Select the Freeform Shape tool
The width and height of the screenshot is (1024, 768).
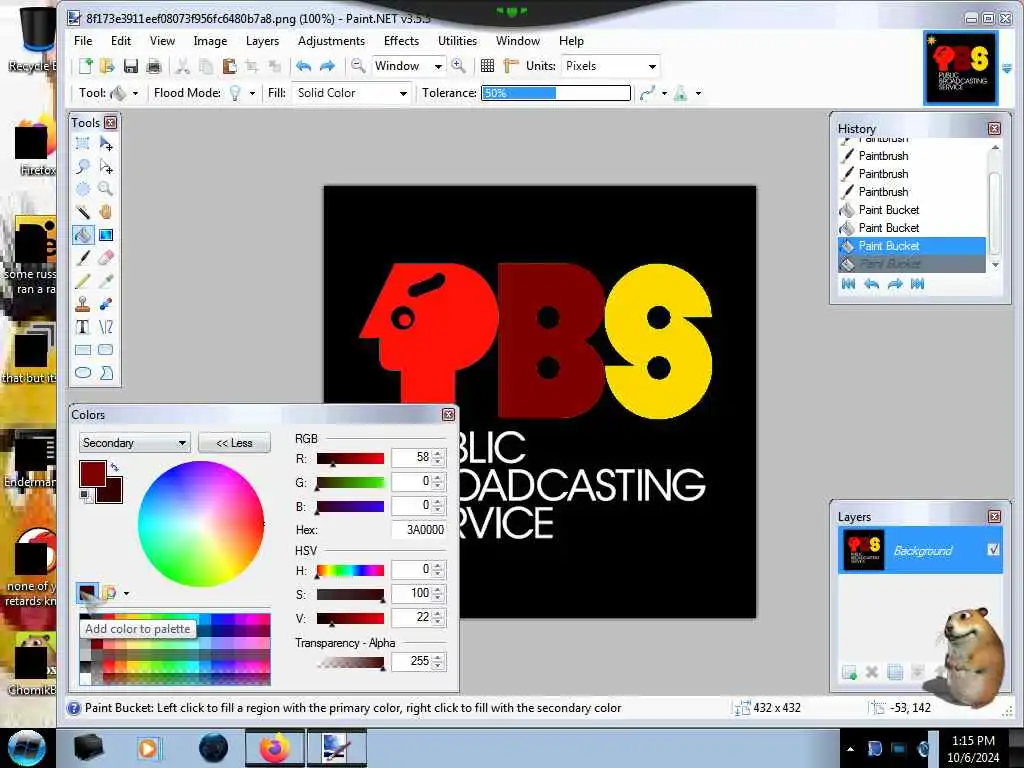[106, 372]
